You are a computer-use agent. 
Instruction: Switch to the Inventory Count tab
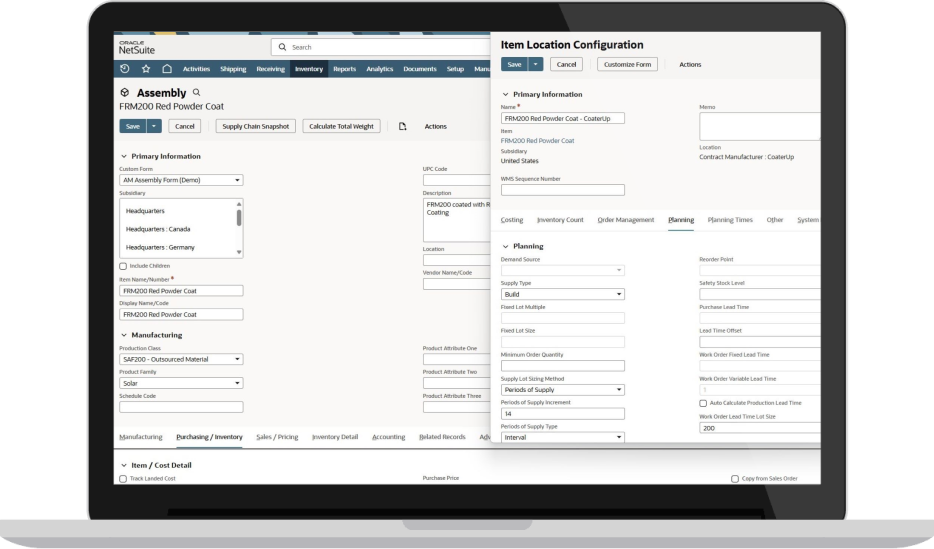pyautogui.click(x=560, y=220)
